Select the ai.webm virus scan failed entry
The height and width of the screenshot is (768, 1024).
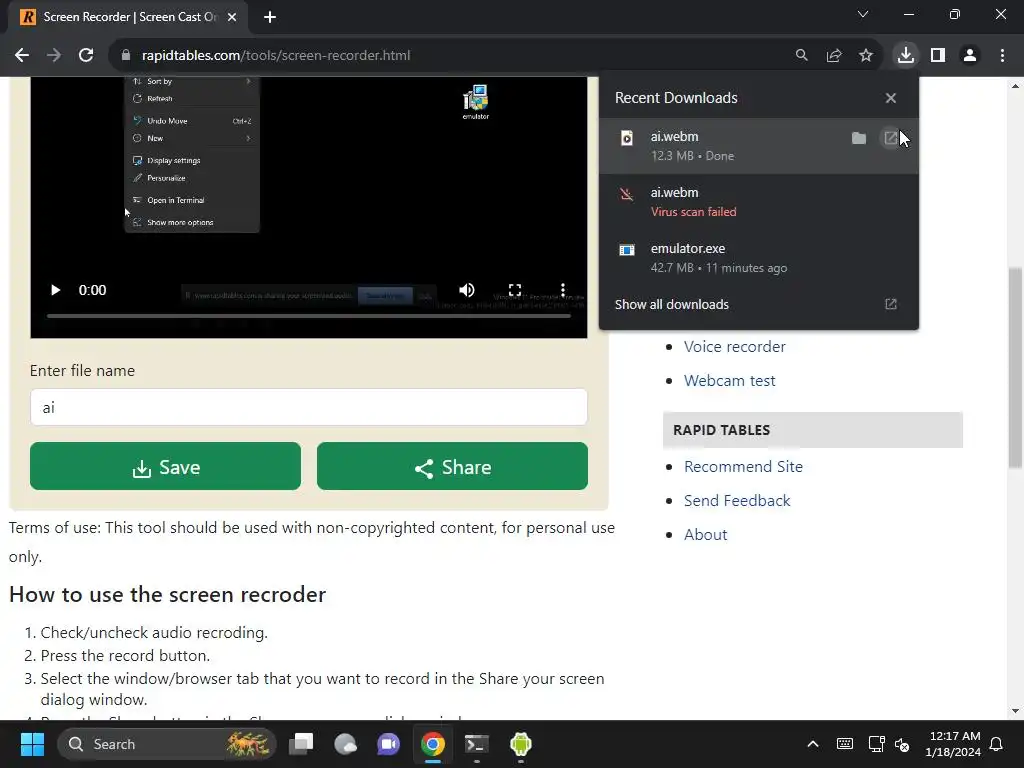tap(758, 202)
